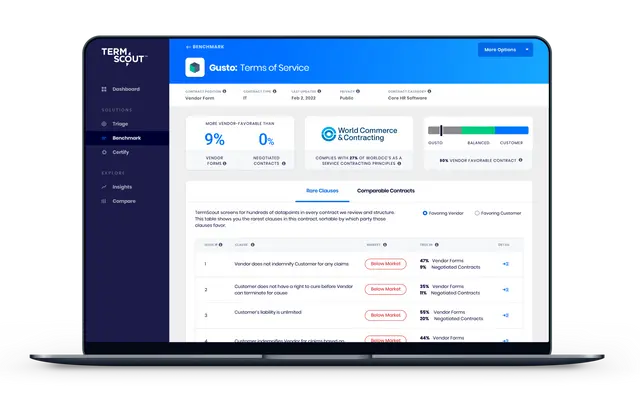
Task: Select Benchmark in the sidebar
Action: (127, 138)
